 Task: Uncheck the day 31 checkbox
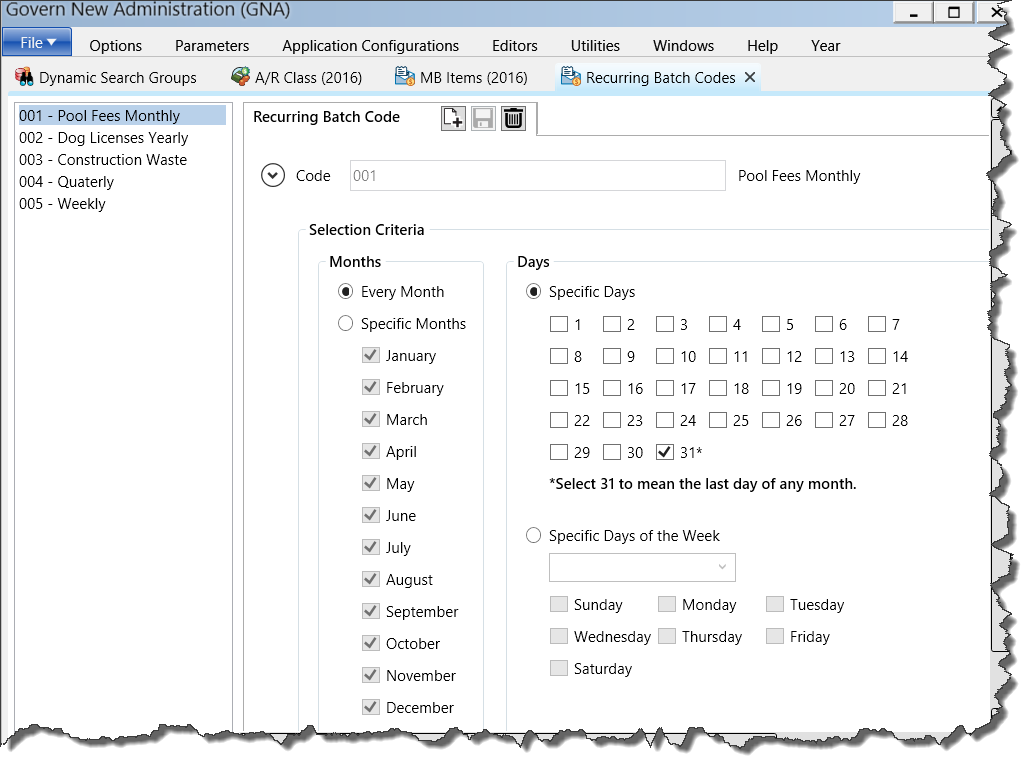[665, 452]
